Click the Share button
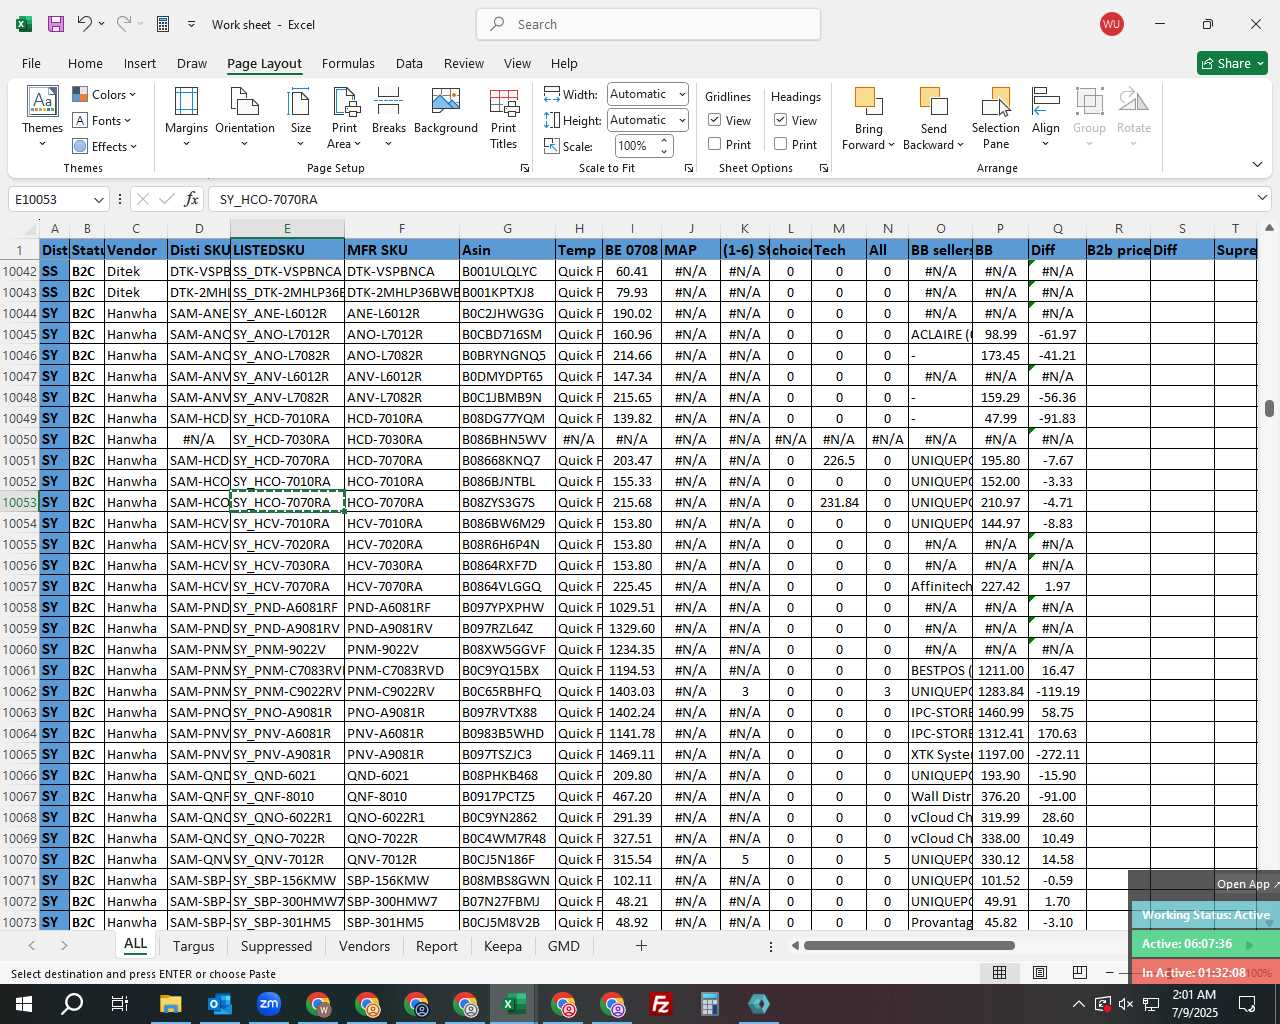 (x=1232, y=63)
